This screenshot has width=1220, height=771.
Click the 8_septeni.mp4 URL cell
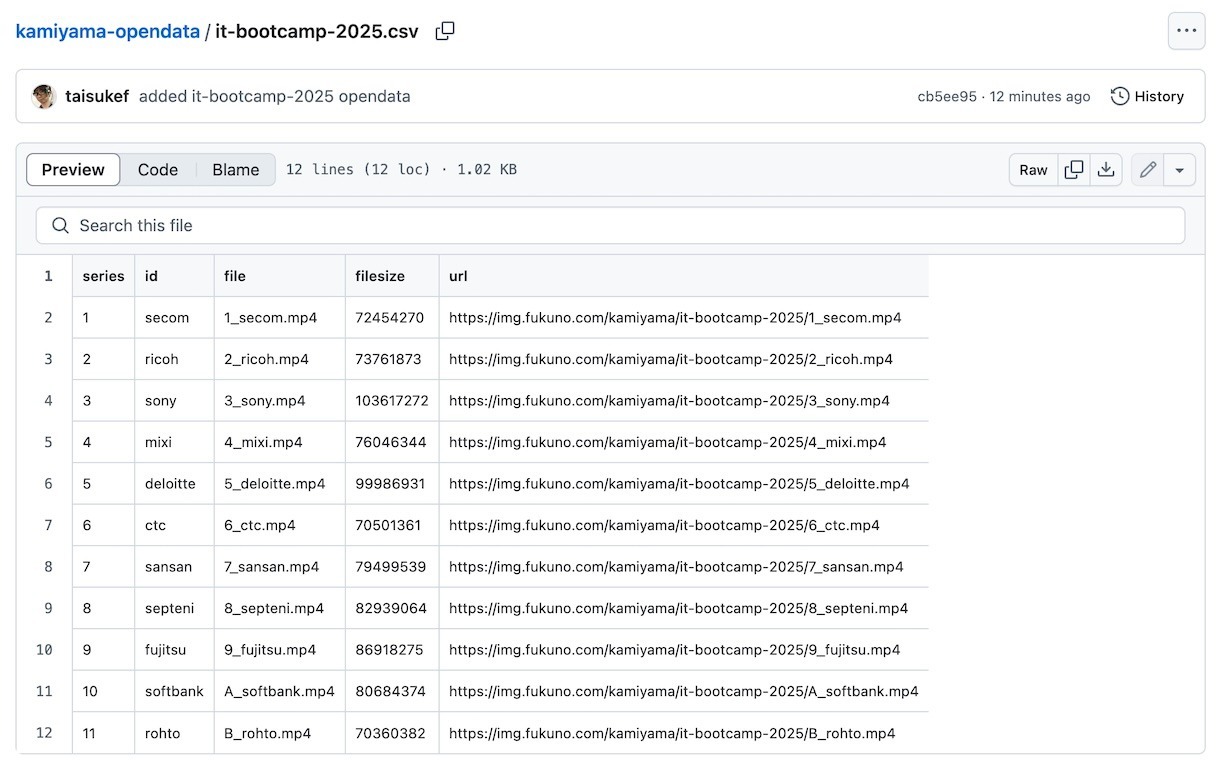pyautogui.click(x=684, y=608)
